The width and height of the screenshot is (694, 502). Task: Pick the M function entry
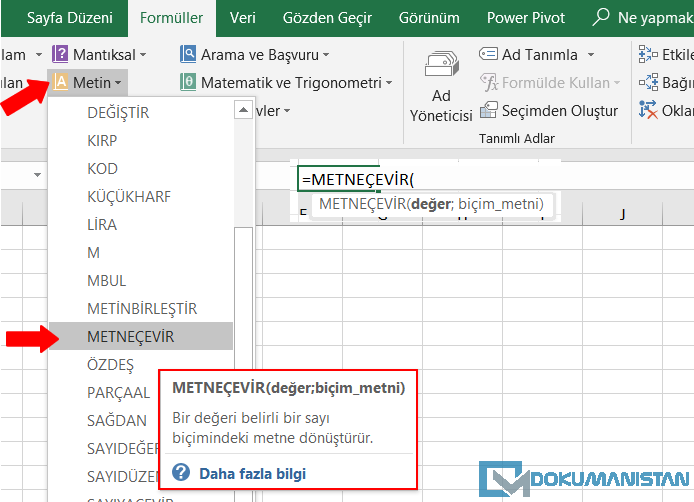tap(141, 253)
